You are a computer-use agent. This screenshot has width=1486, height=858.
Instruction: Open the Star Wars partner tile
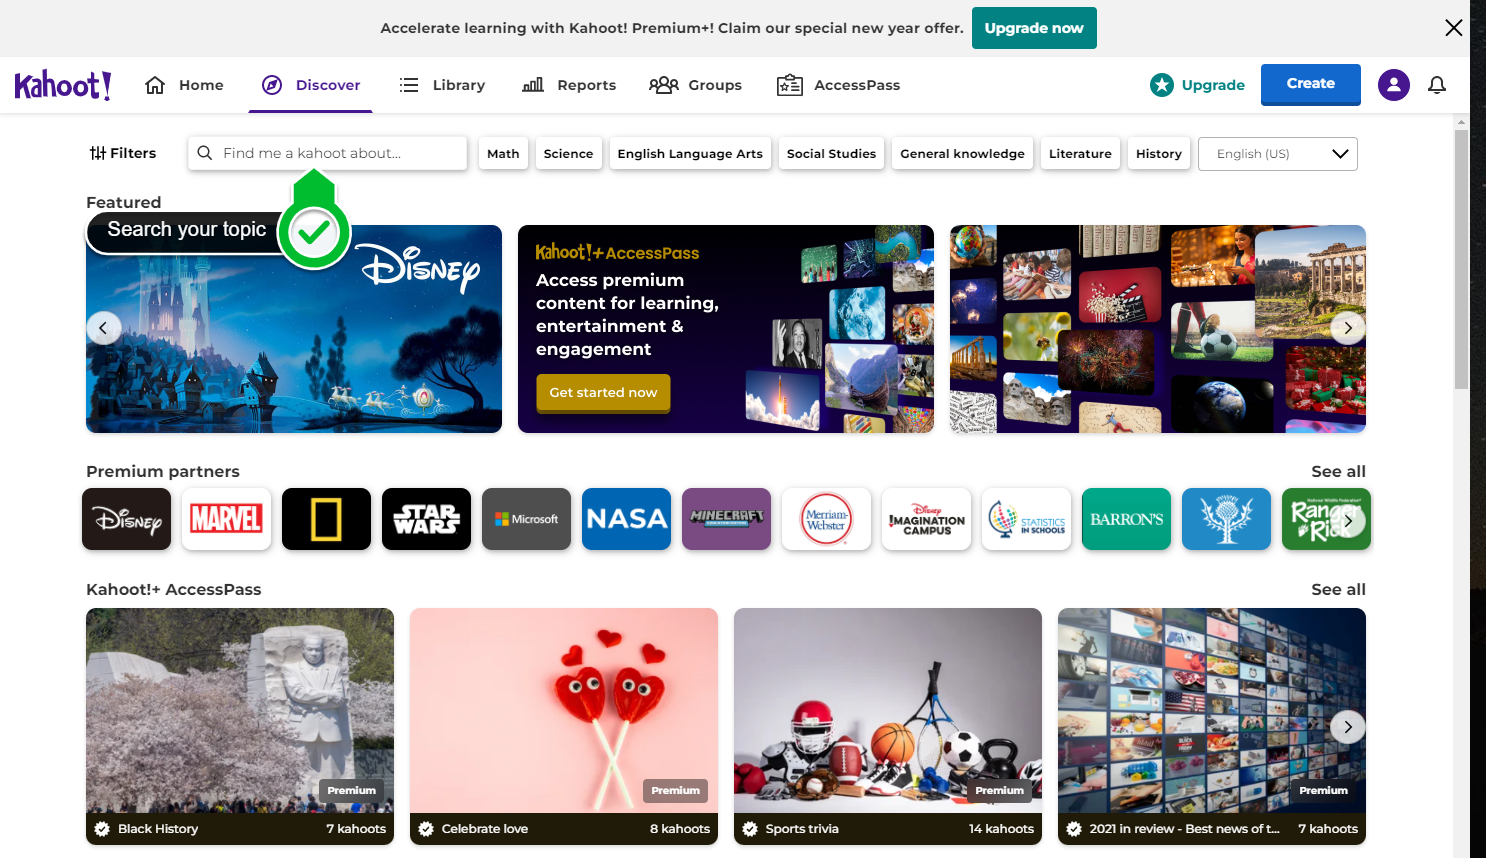[x=426, y=519]
